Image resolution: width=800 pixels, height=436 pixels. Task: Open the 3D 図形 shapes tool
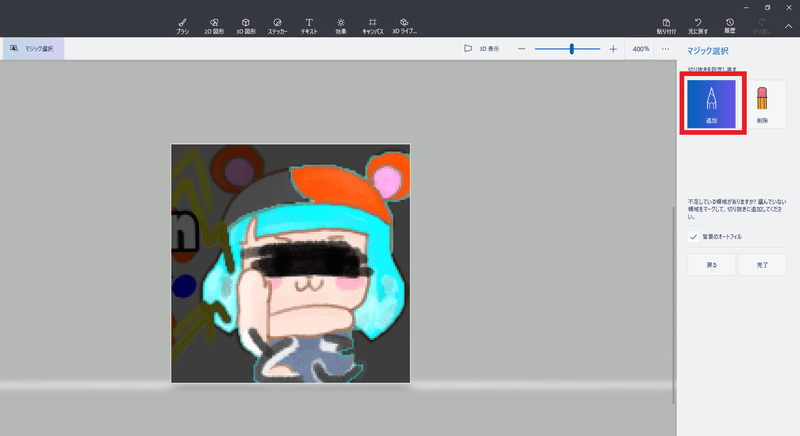[x=245, y=25]
